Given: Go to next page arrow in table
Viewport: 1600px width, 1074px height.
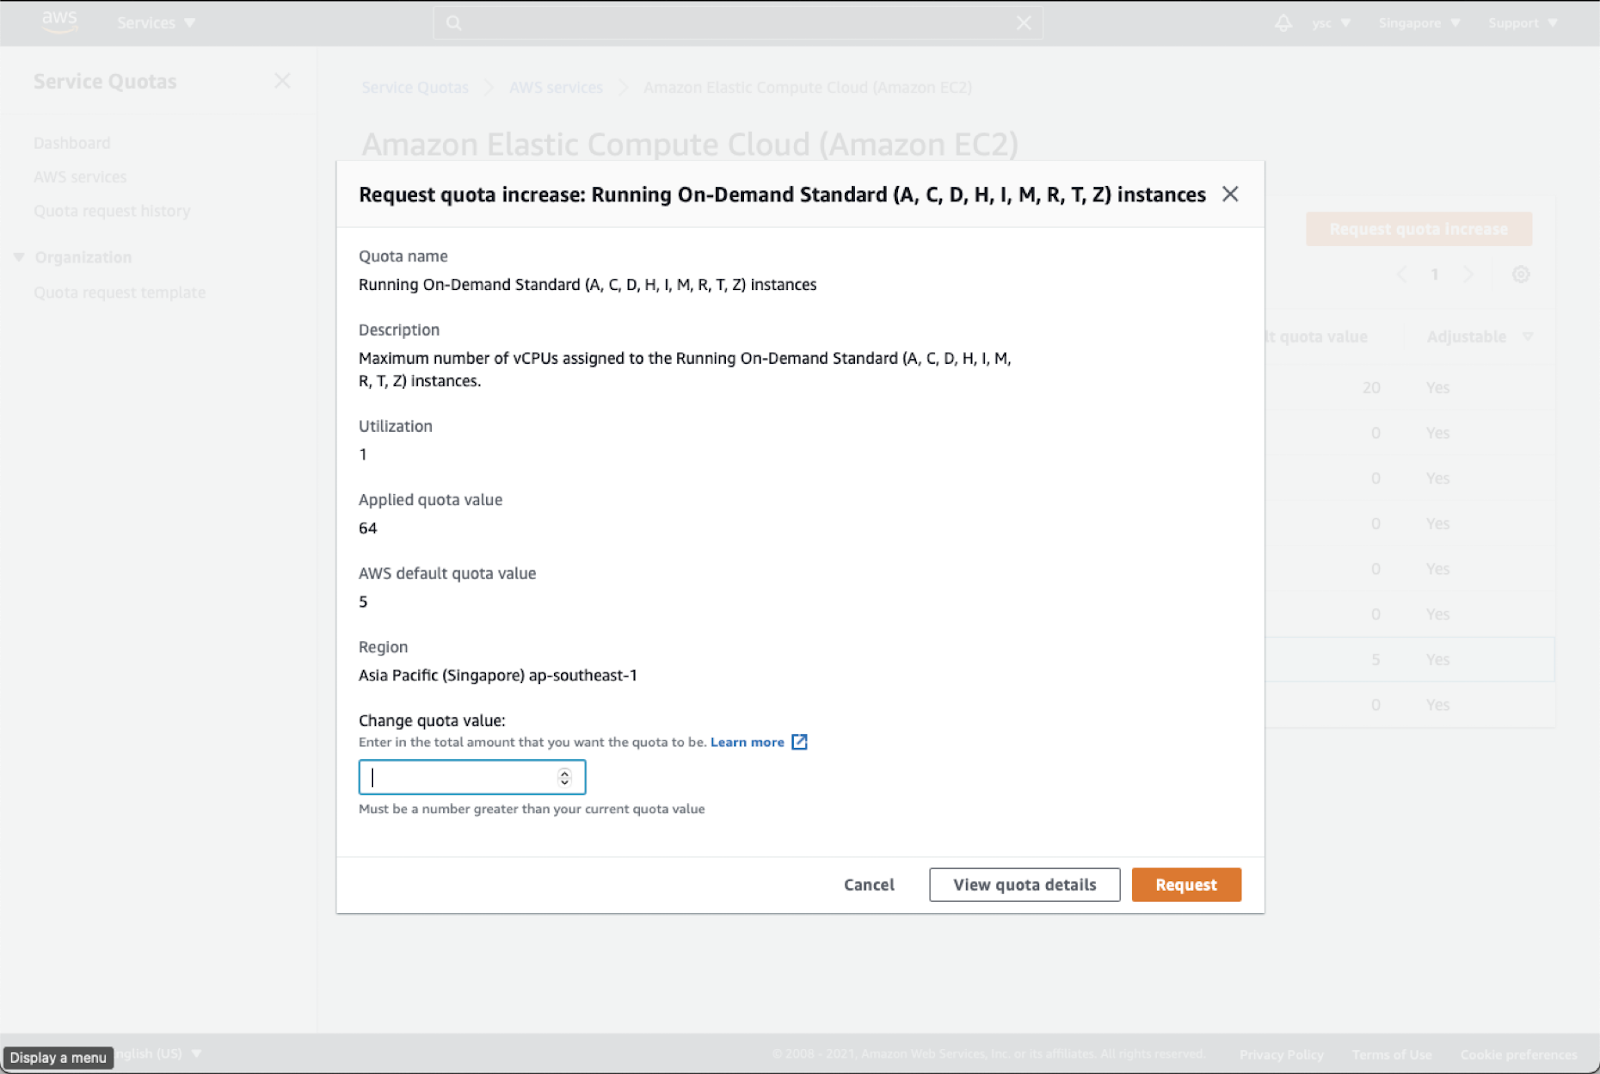Looking at the screenshot, I should point(1468,274).
